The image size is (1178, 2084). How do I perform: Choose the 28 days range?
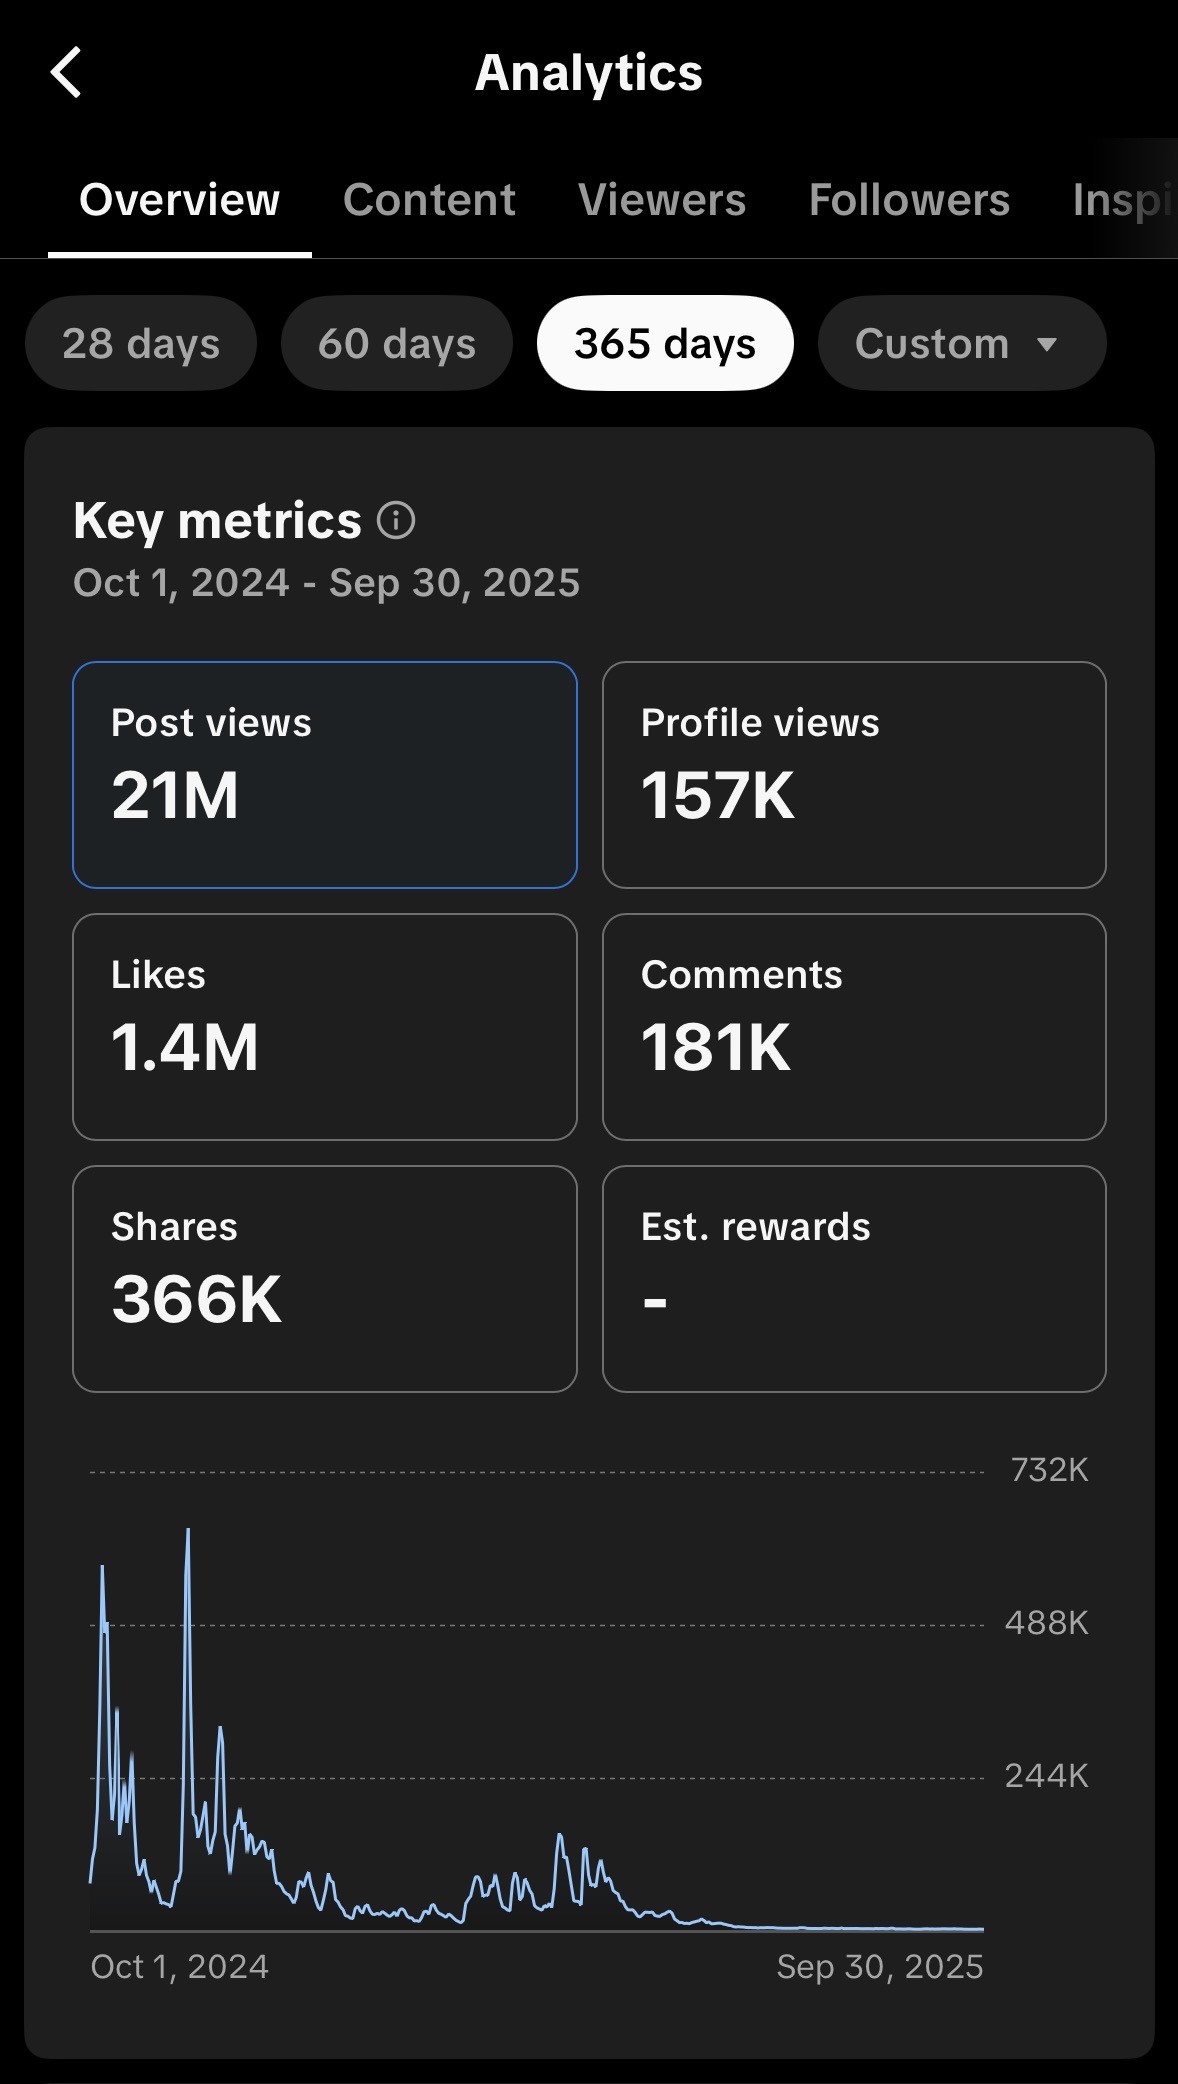[x=141, y=344]
